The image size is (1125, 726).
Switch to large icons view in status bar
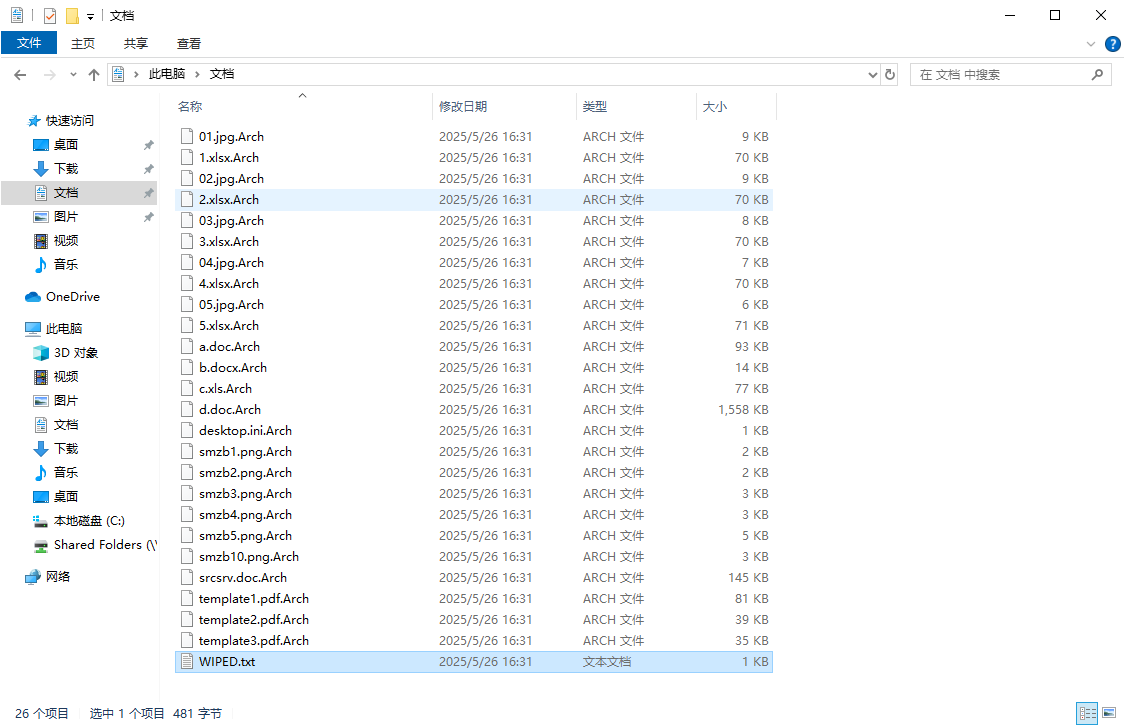coord(1109,713)
